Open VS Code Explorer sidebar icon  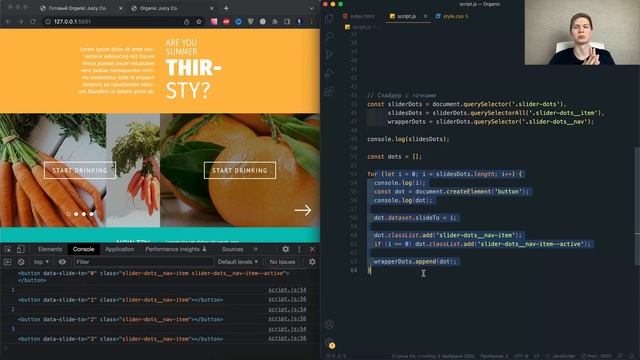(329, 18)
